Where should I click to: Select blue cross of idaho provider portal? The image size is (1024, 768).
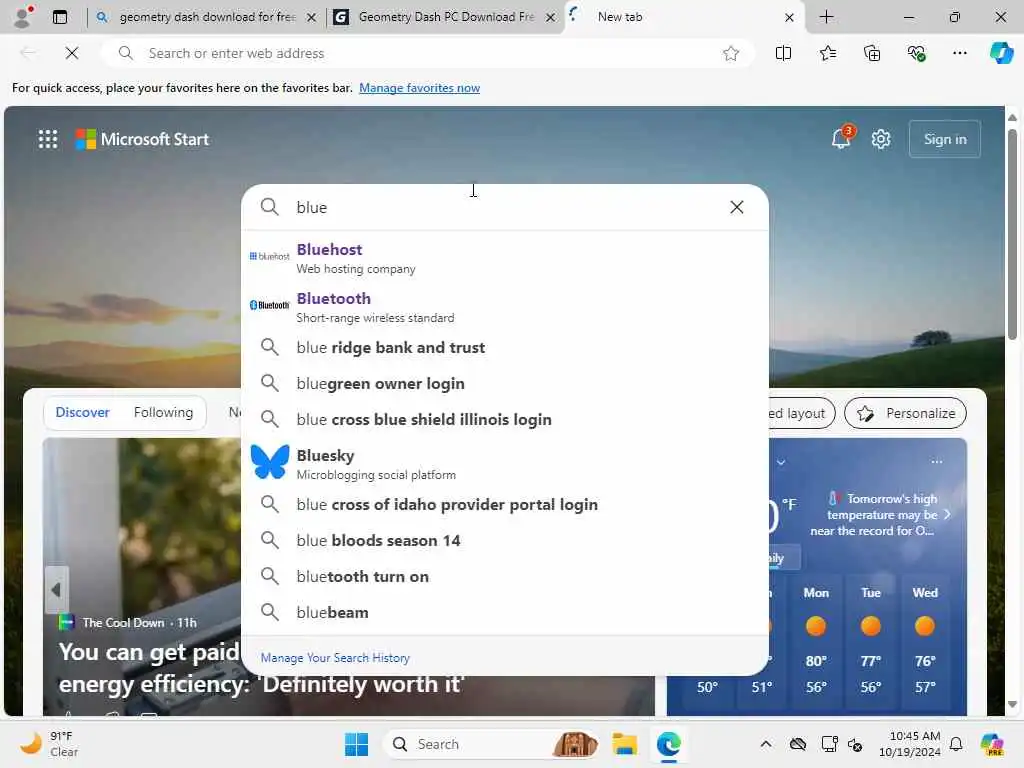(x=504, y=504)
